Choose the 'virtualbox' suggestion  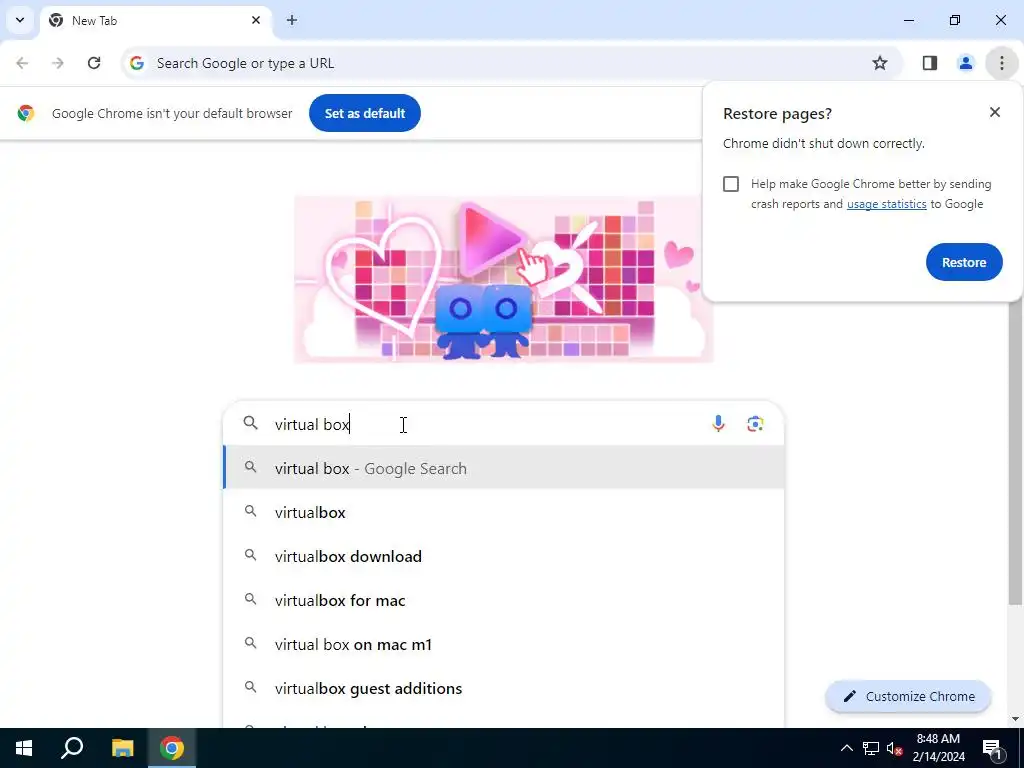point(504,513)
